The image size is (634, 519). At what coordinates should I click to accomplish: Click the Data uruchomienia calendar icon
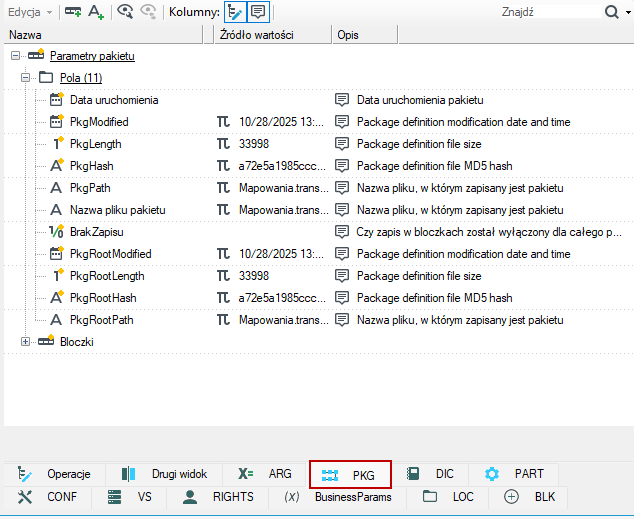pos(57,99)
